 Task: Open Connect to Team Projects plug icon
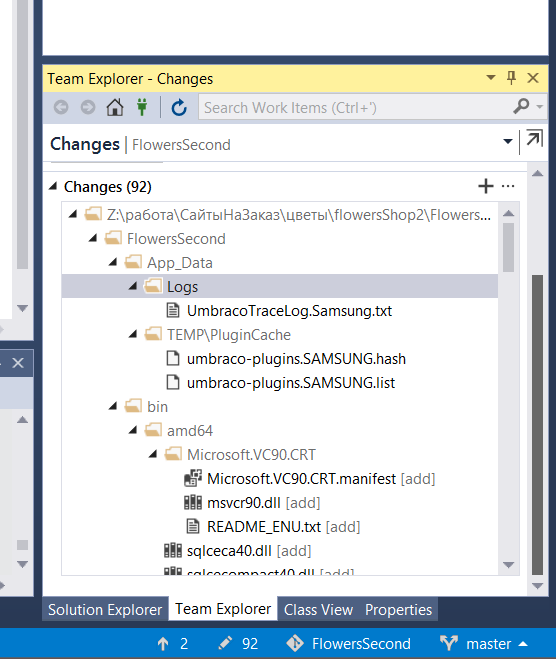142,107
